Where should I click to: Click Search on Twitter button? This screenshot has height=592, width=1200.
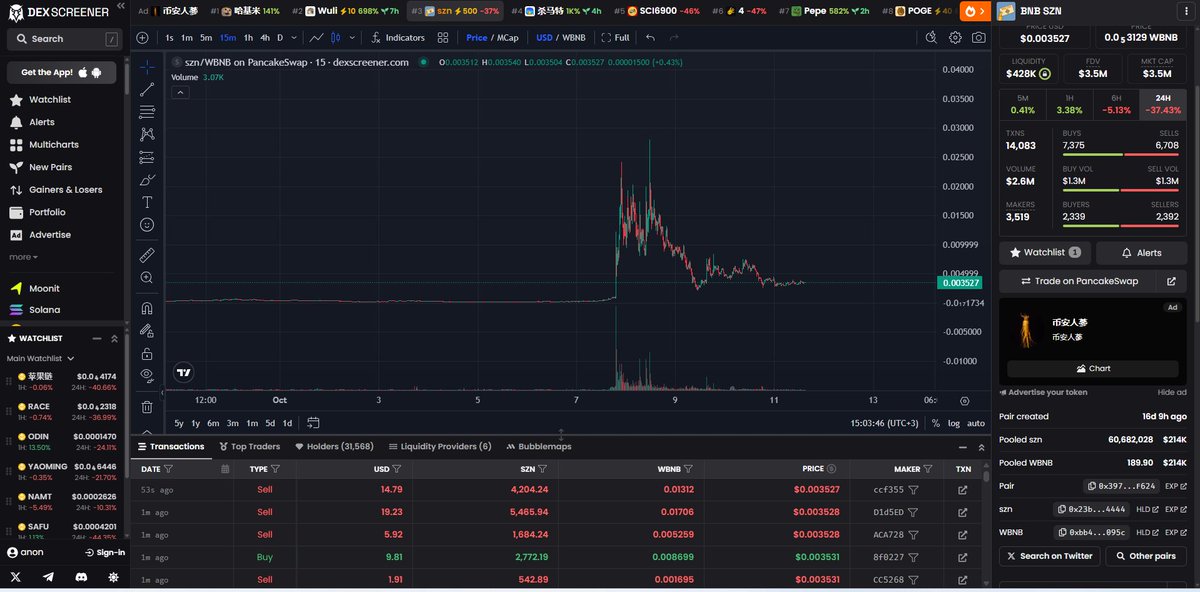pyautogui.click(x=1049, y=556)
